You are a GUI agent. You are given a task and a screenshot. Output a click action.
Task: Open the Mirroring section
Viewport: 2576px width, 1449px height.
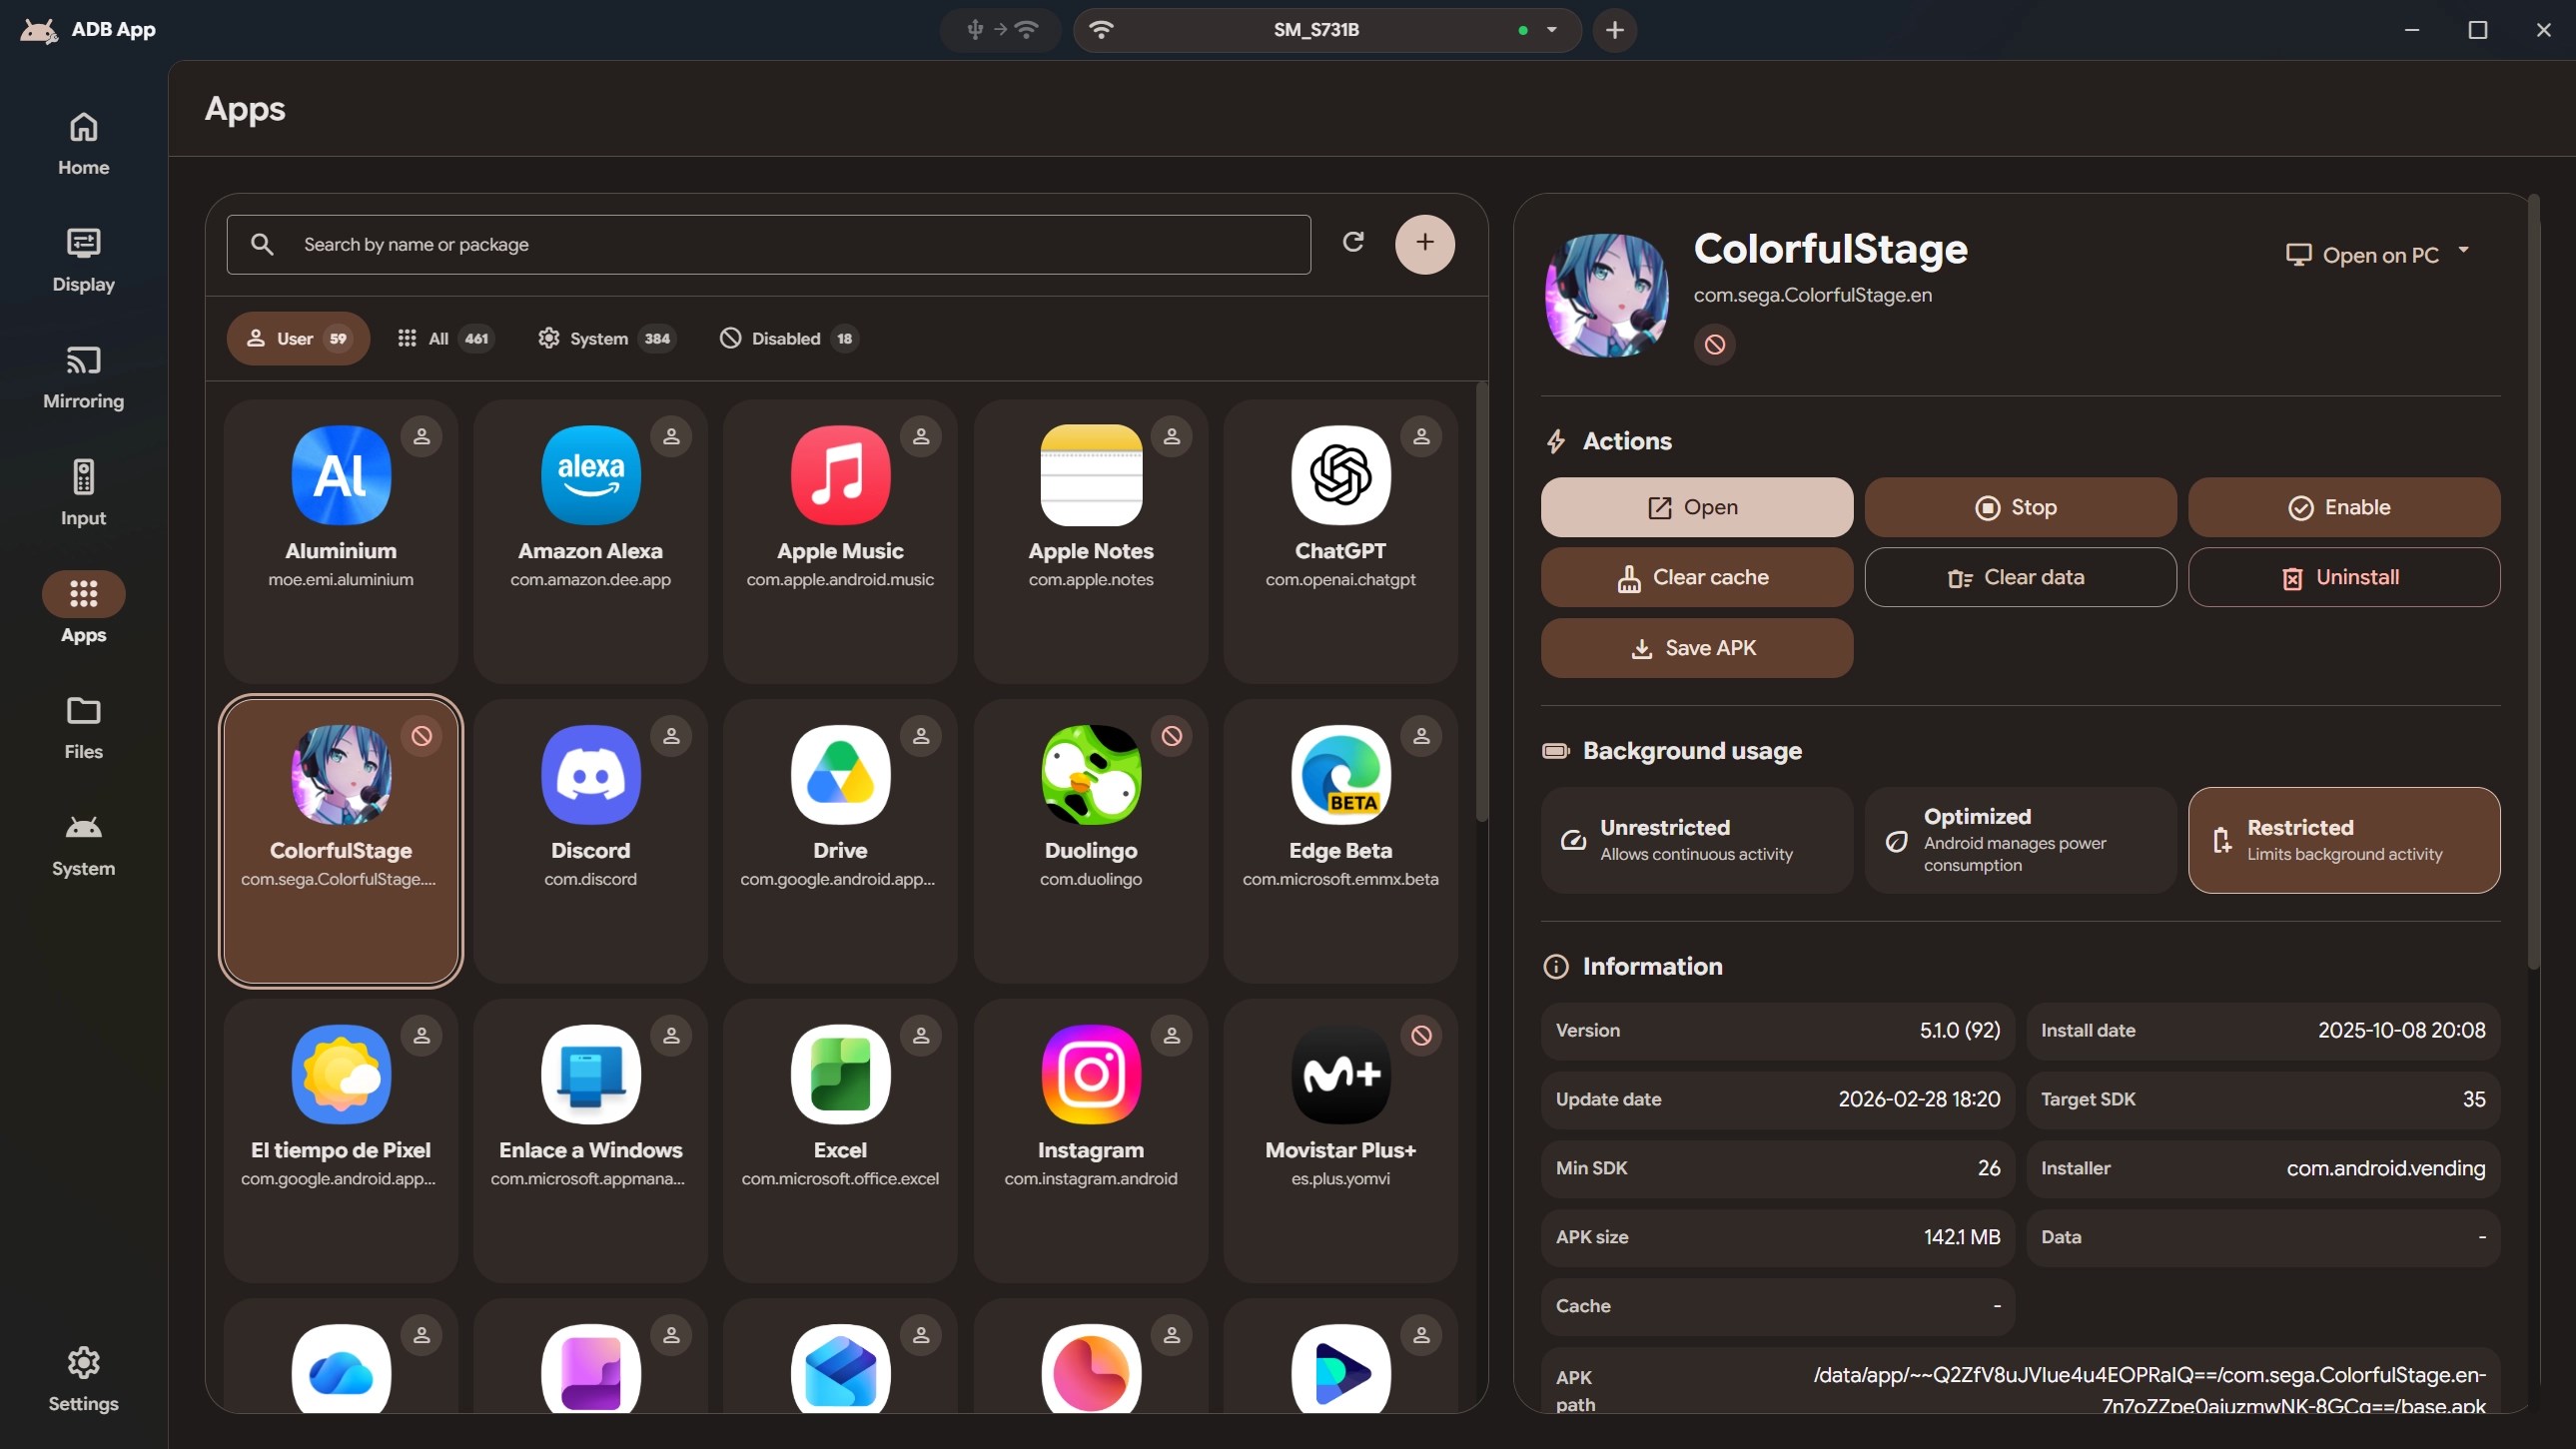pos(83,377)
